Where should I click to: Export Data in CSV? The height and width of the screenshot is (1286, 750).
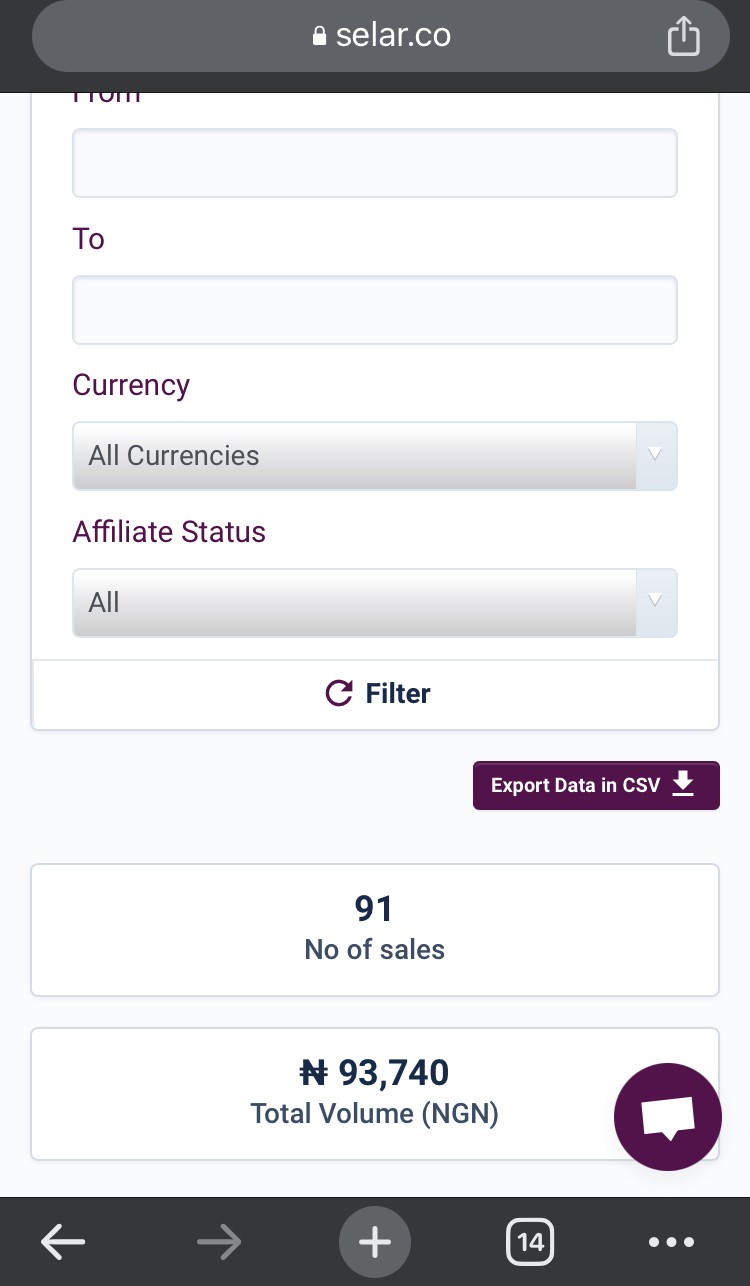click(596, 785)
